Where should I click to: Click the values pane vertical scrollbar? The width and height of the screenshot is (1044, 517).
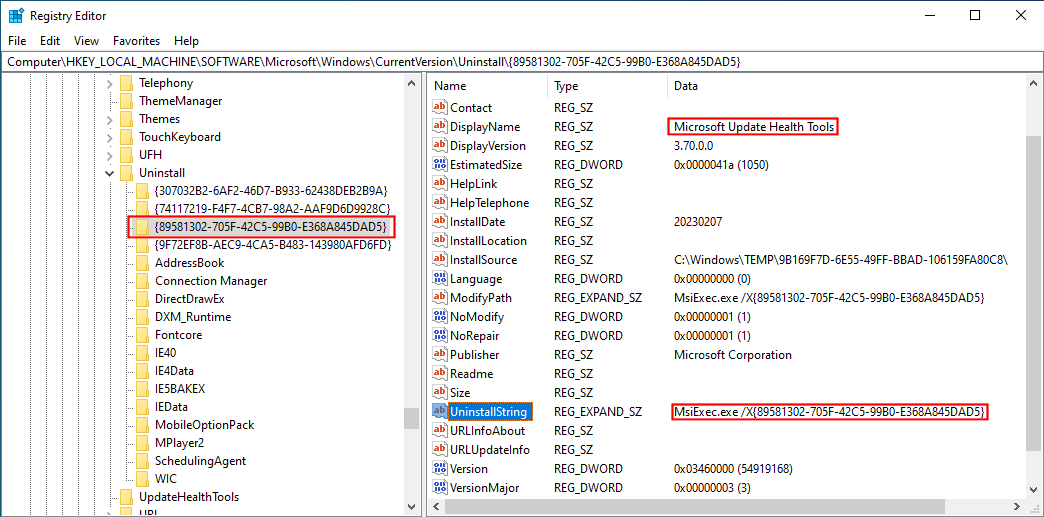tap(1035, 300)
